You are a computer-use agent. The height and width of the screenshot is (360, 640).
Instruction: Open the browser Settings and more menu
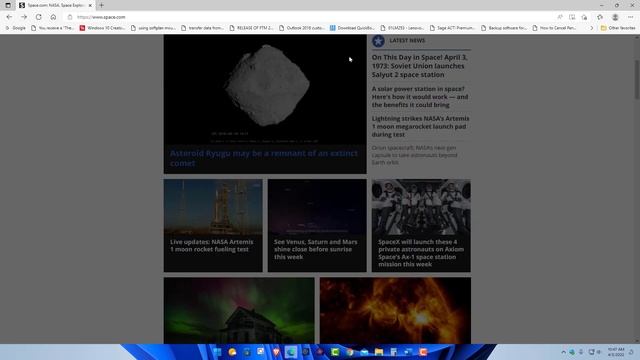tap(630, 17)
